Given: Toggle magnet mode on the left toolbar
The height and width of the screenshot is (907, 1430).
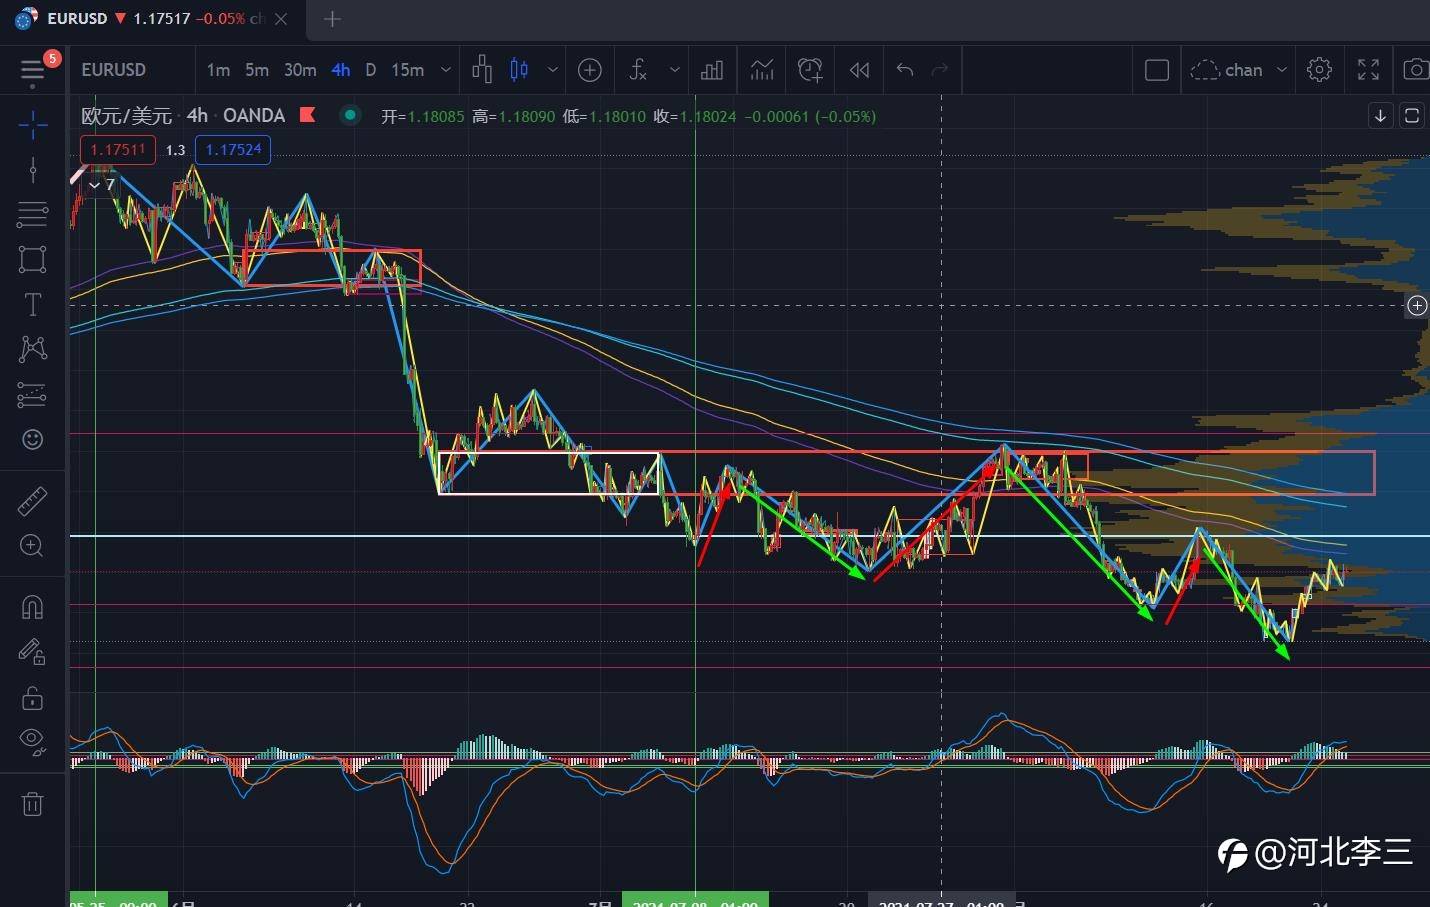Looking at the screenshot, I should point(32,607).
